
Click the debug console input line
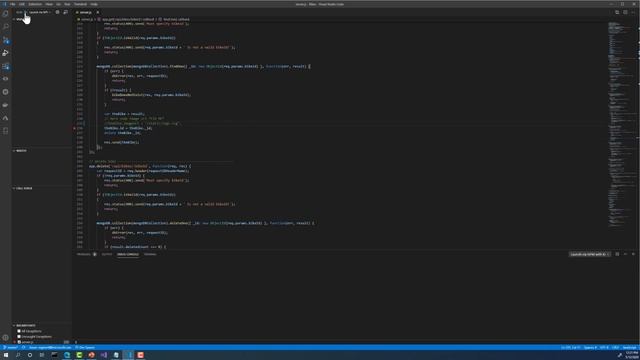click(x=355, y=342)
